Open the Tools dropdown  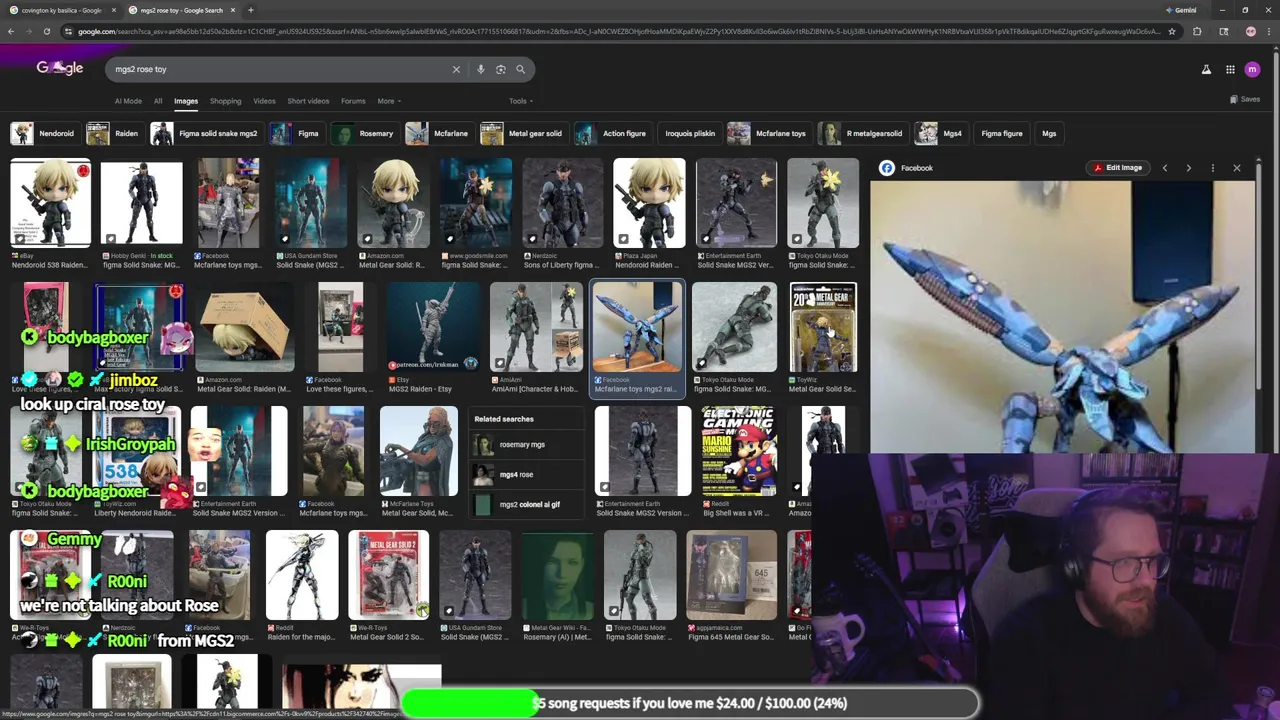pos(520,101)
